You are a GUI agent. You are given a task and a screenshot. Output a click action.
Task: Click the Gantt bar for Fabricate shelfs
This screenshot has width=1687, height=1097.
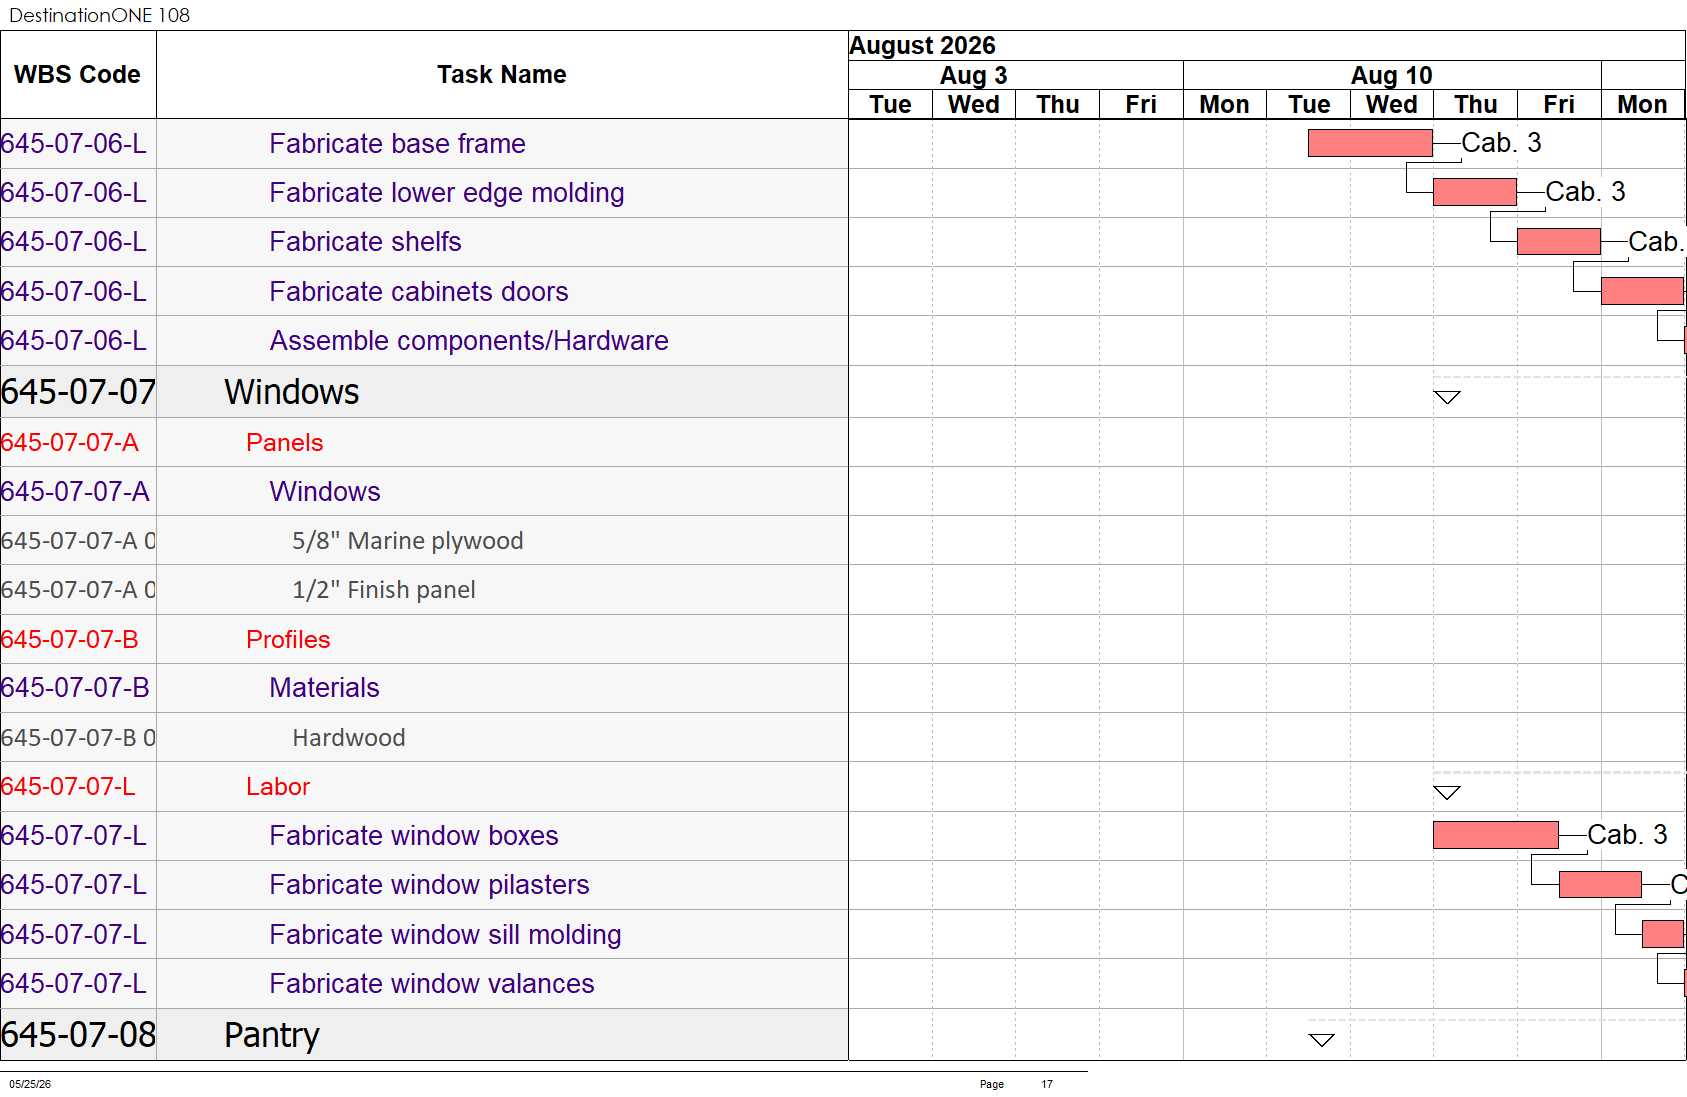1559,241
